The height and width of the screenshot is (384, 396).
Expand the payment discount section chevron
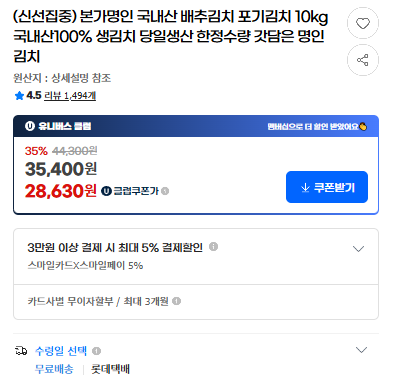click(358, 249)
